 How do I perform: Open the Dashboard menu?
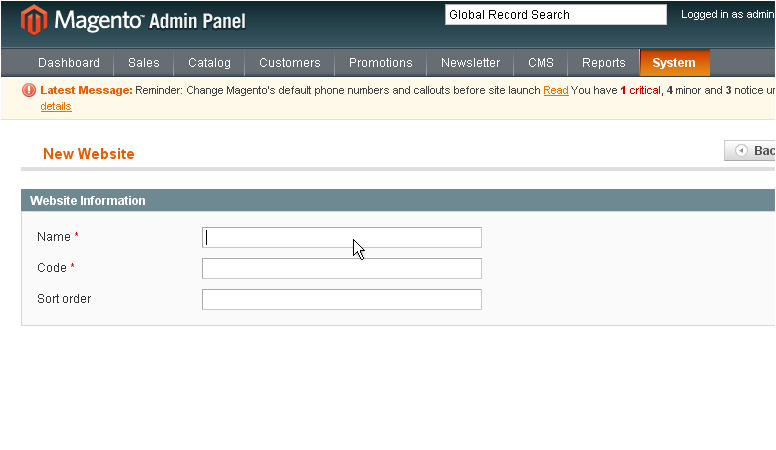click(x=69, y=63)
